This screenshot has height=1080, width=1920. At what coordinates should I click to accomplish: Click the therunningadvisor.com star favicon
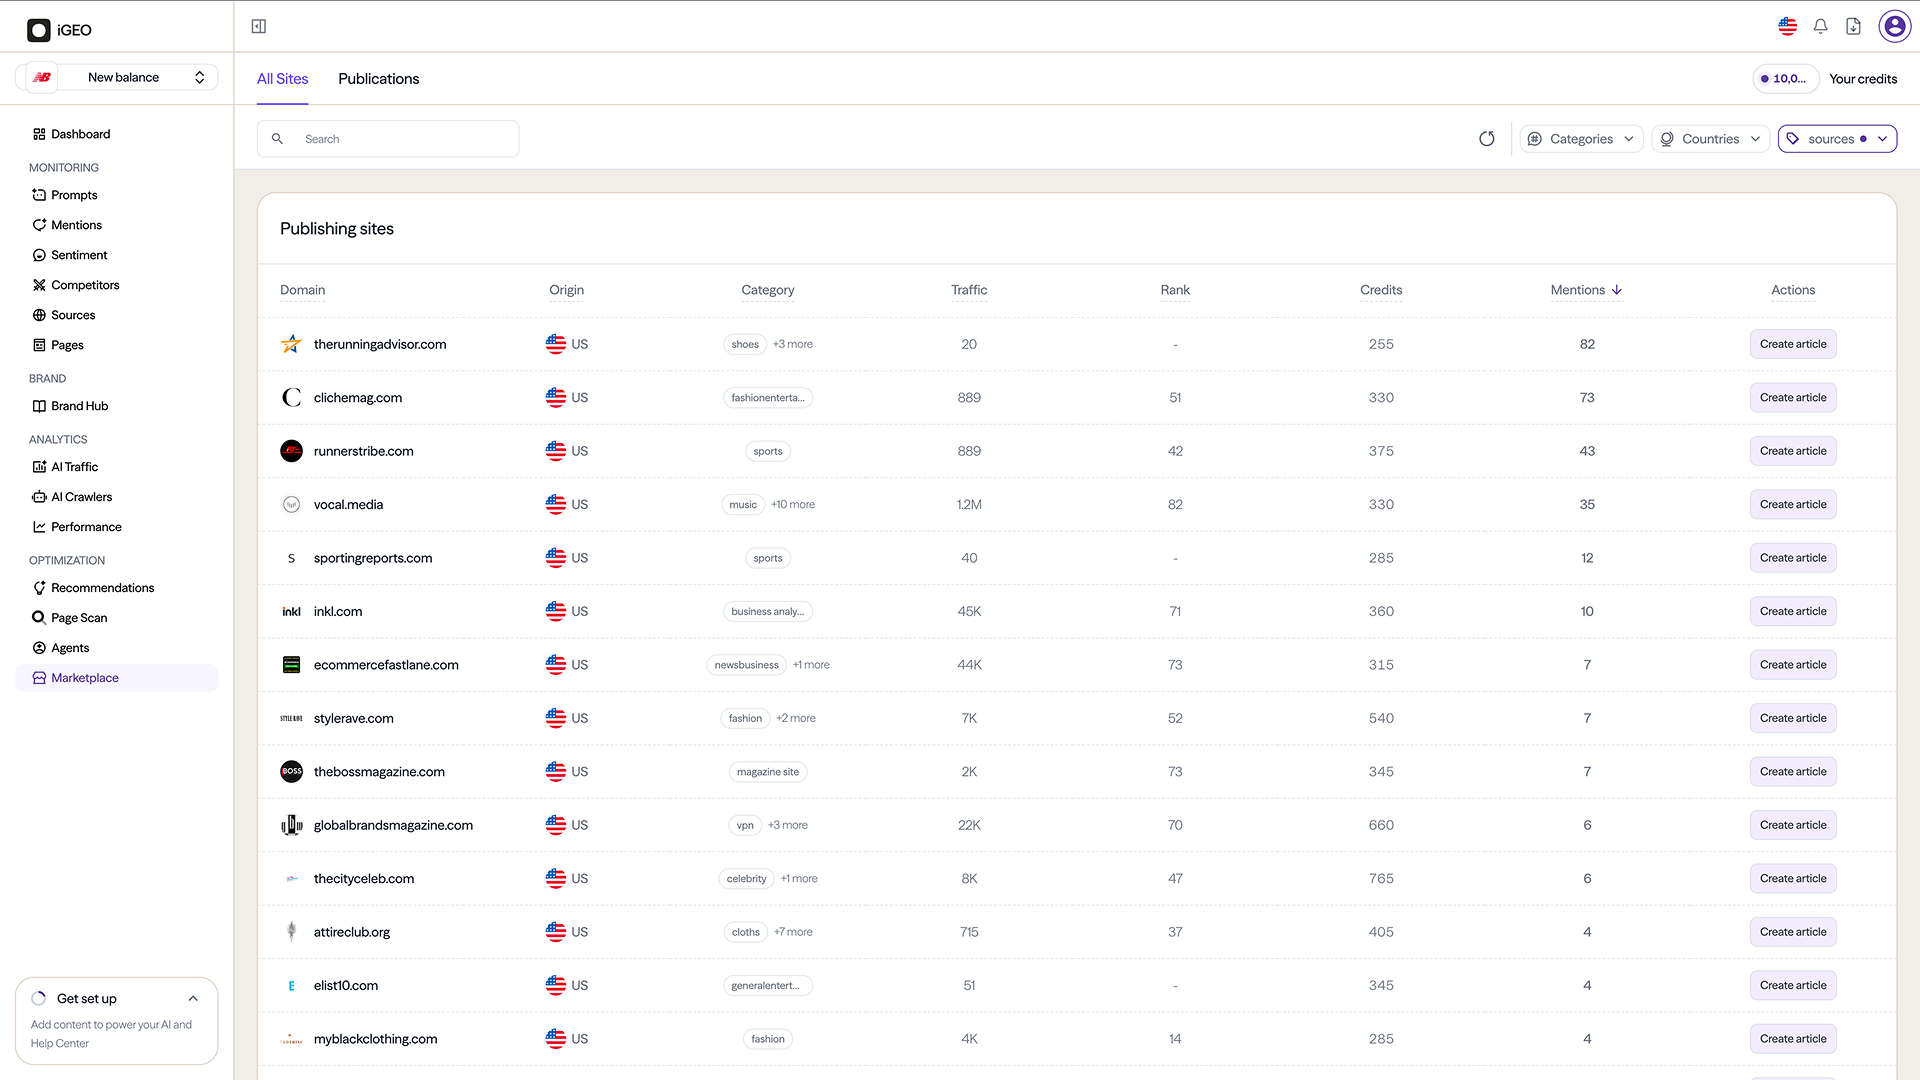(291, 344)
